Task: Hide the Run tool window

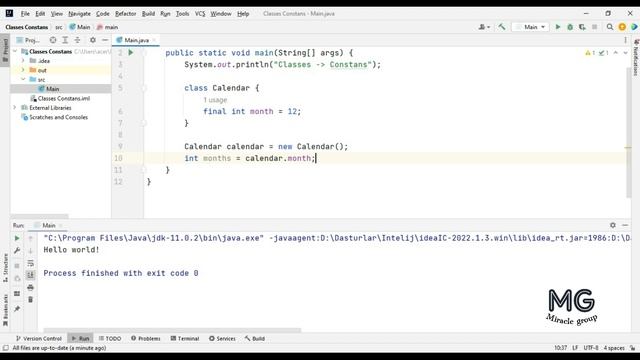Action: (x=625, y=225)
